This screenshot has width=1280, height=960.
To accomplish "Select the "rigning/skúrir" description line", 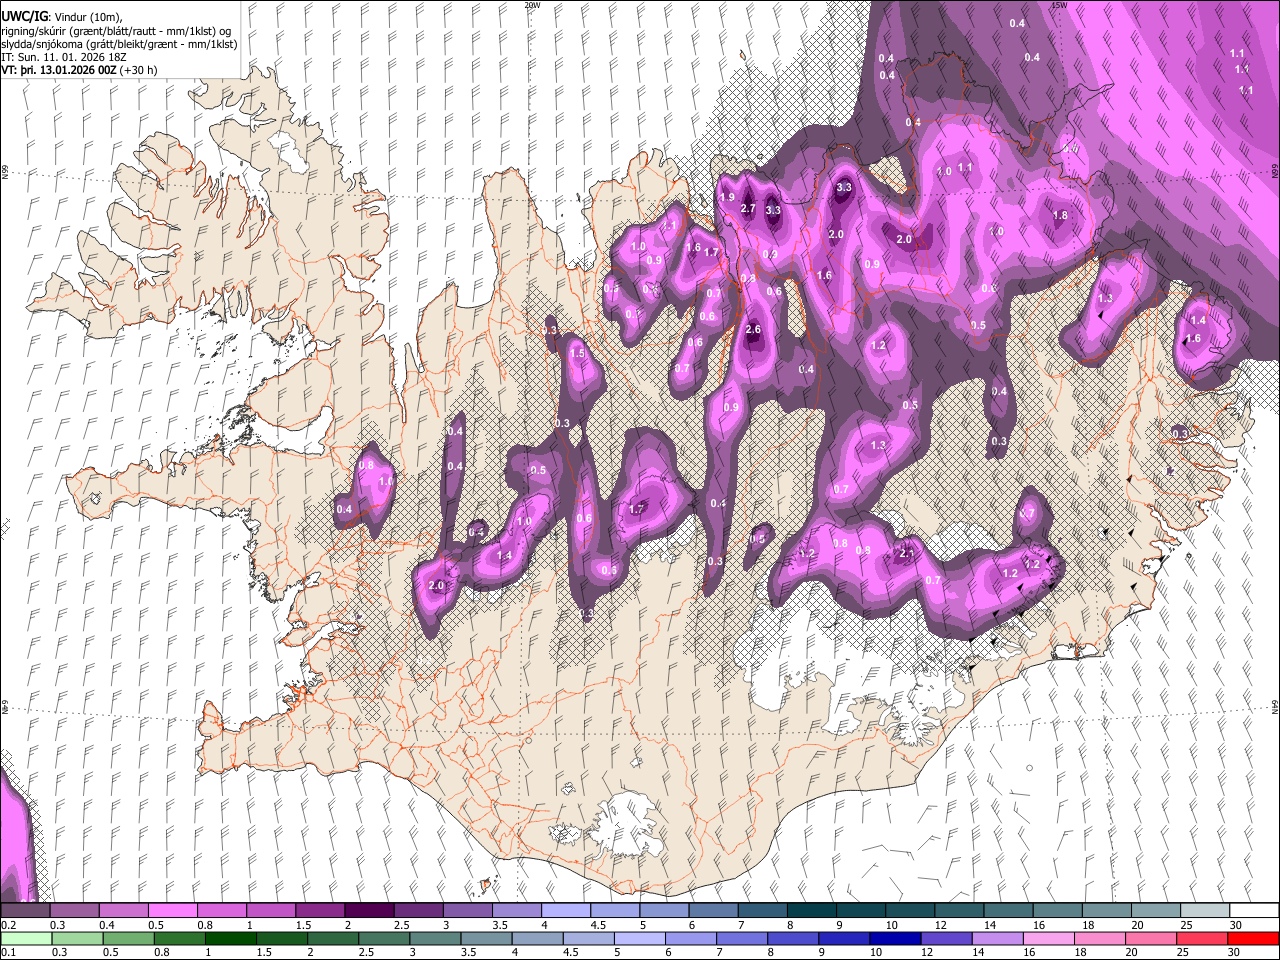I will tap(116, 30).
